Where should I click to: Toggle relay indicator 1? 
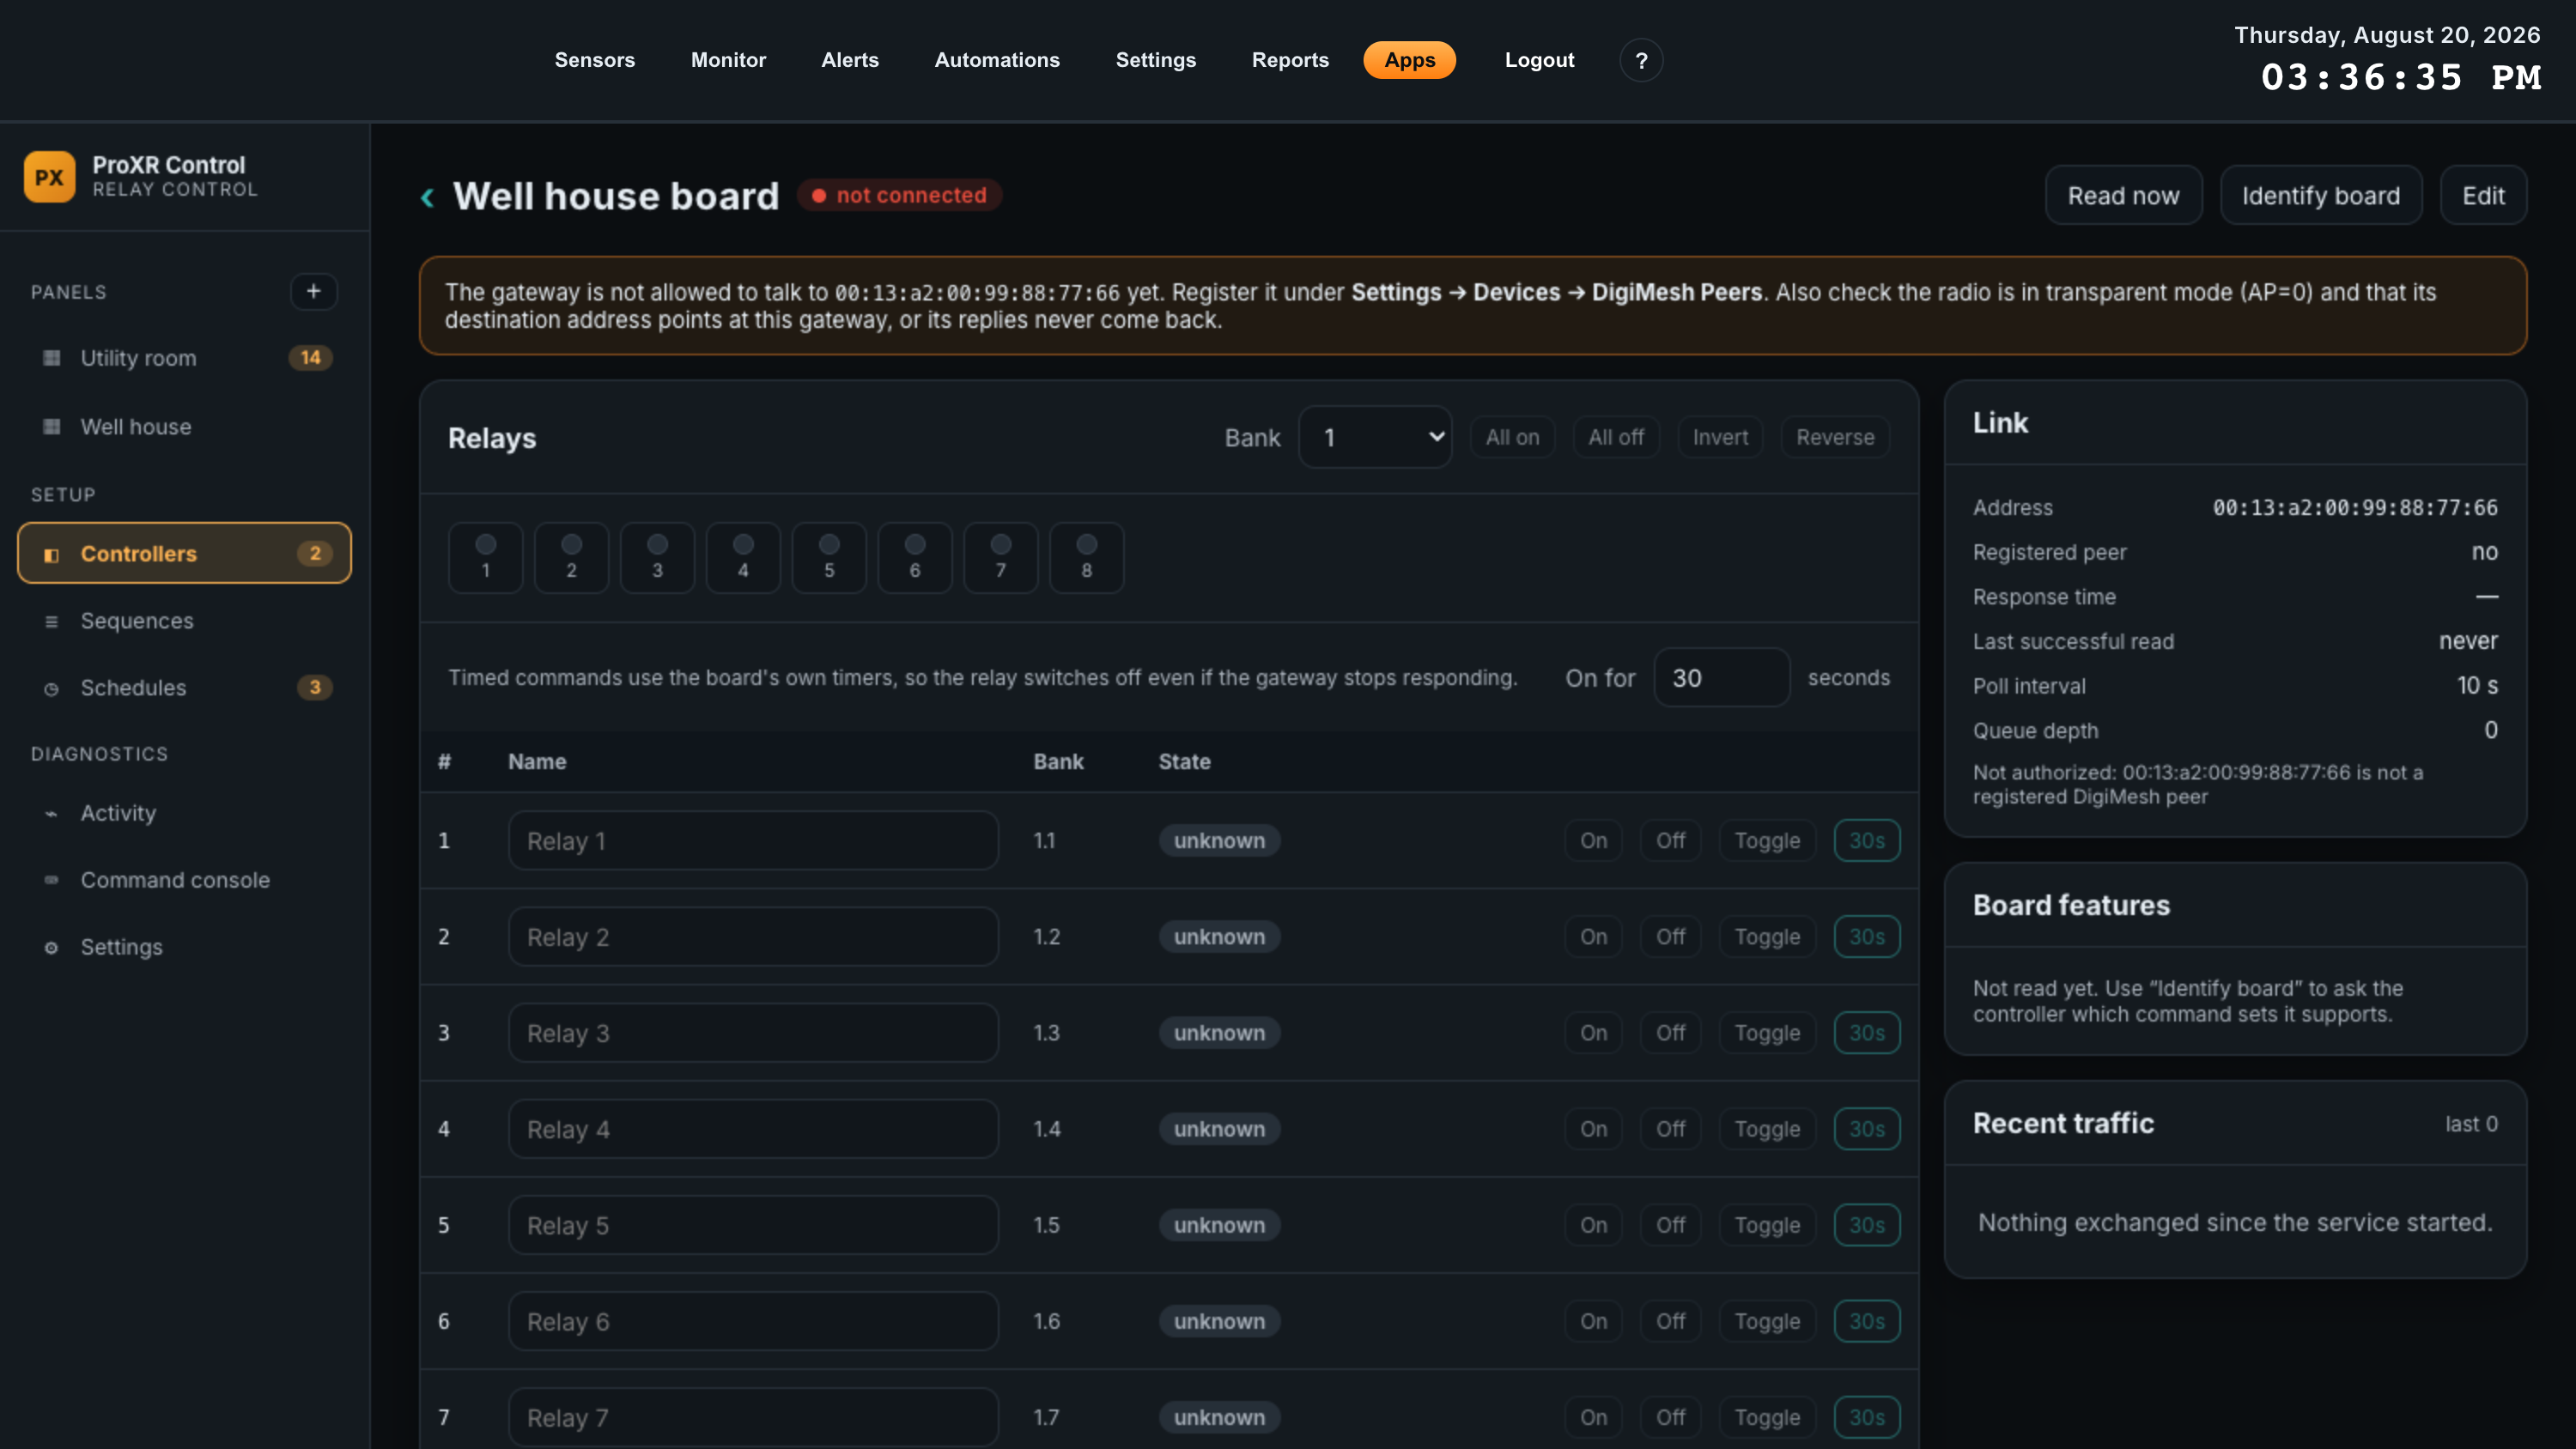pos(486,557)
